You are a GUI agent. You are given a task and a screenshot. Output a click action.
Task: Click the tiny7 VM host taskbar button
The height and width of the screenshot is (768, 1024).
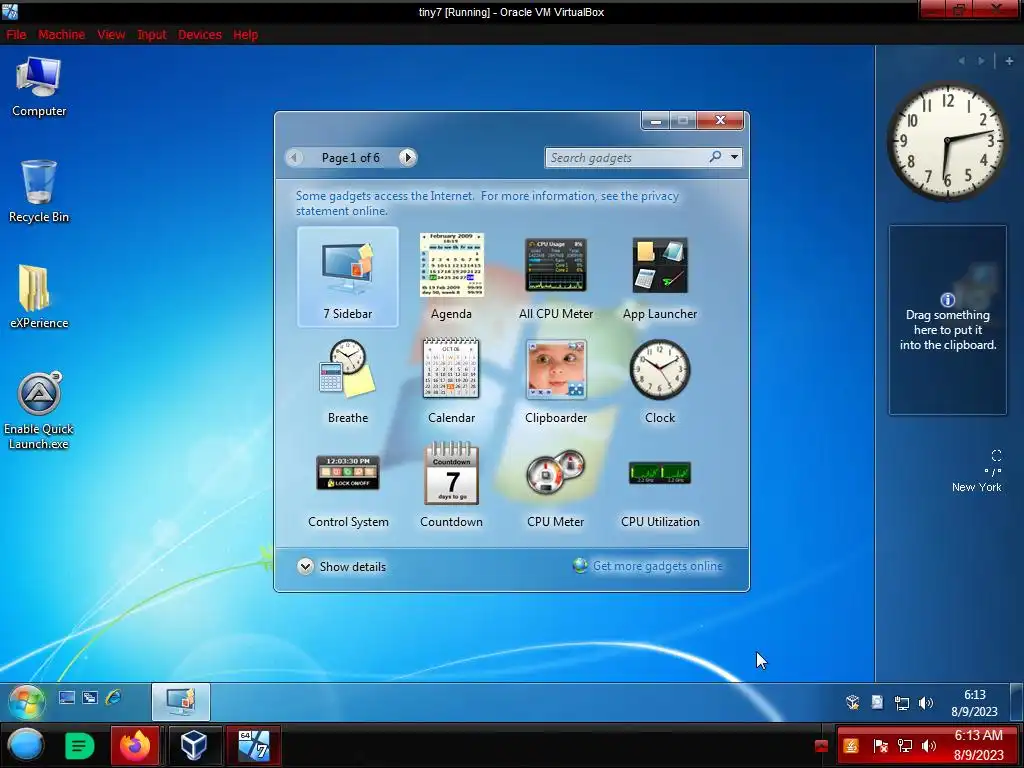[253, 745]
